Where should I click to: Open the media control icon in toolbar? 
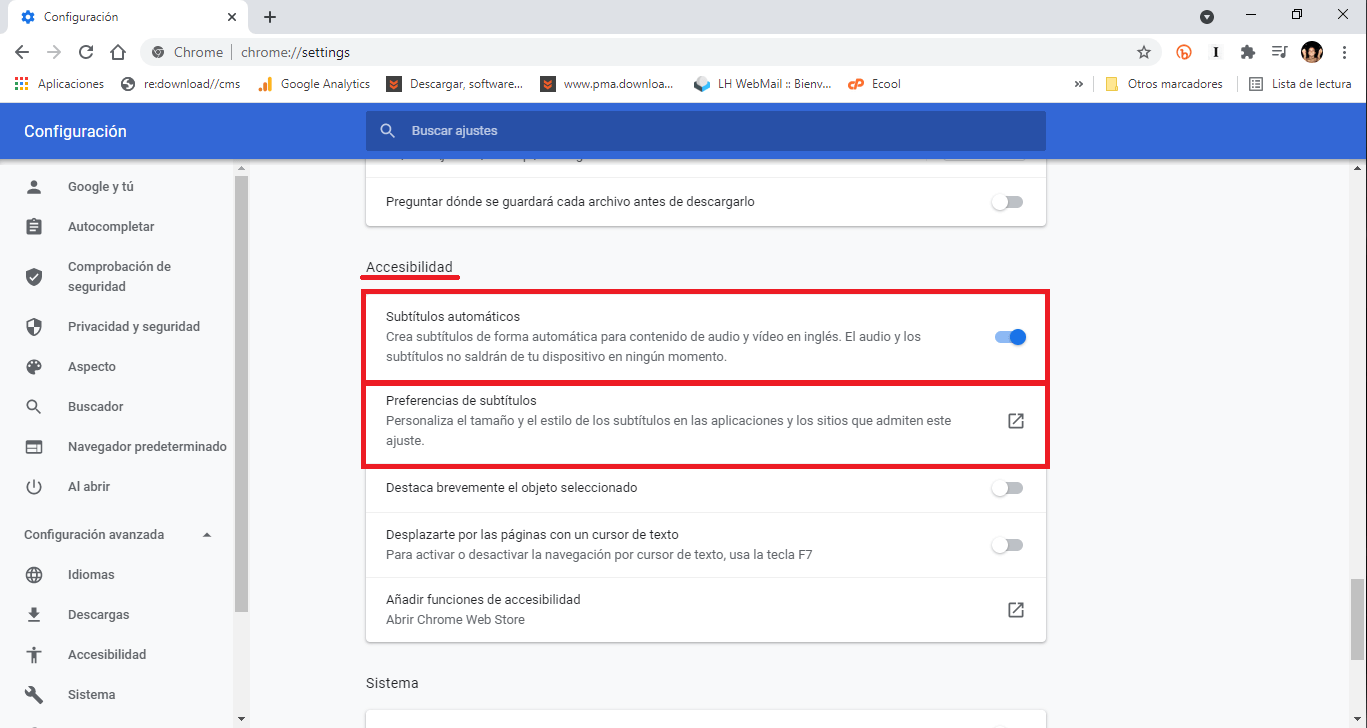1279,52
